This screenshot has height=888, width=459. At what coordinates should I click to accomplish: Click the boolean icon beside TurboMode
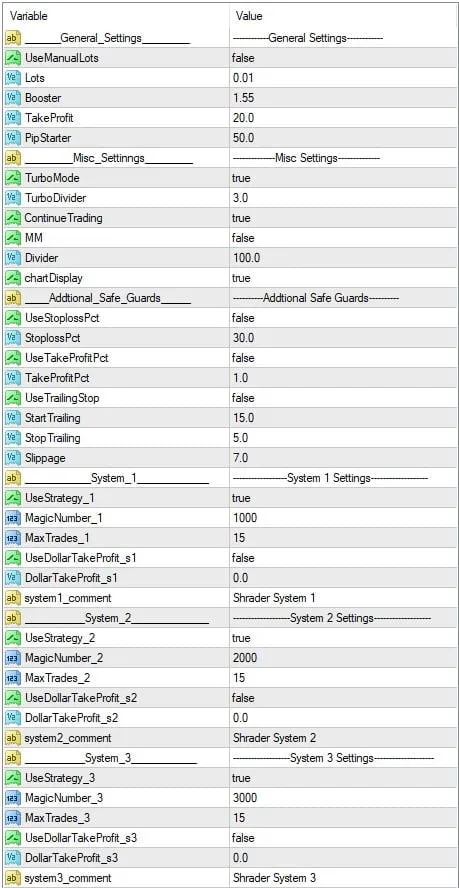pos(12,178)
